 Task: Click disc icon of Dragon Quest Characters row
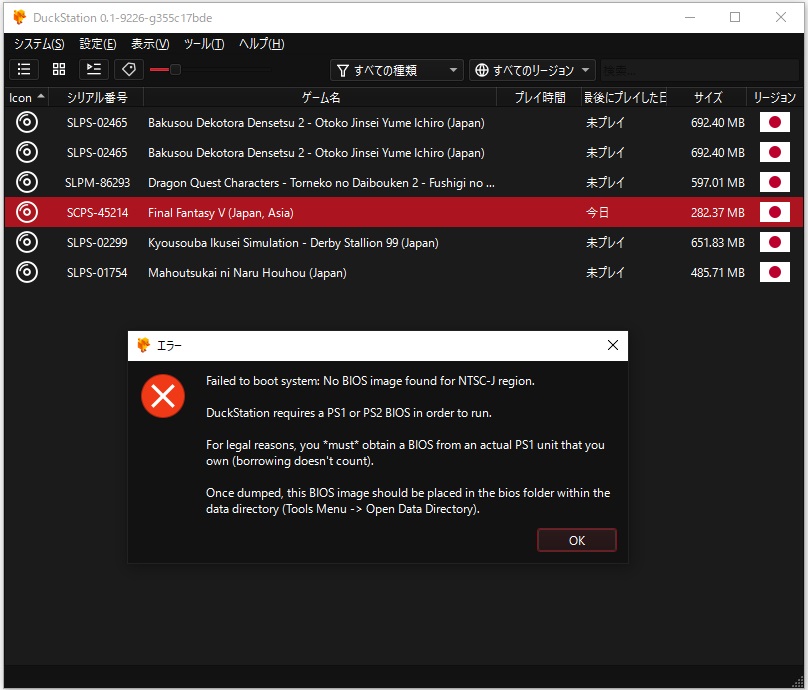(x=27, y=182)
